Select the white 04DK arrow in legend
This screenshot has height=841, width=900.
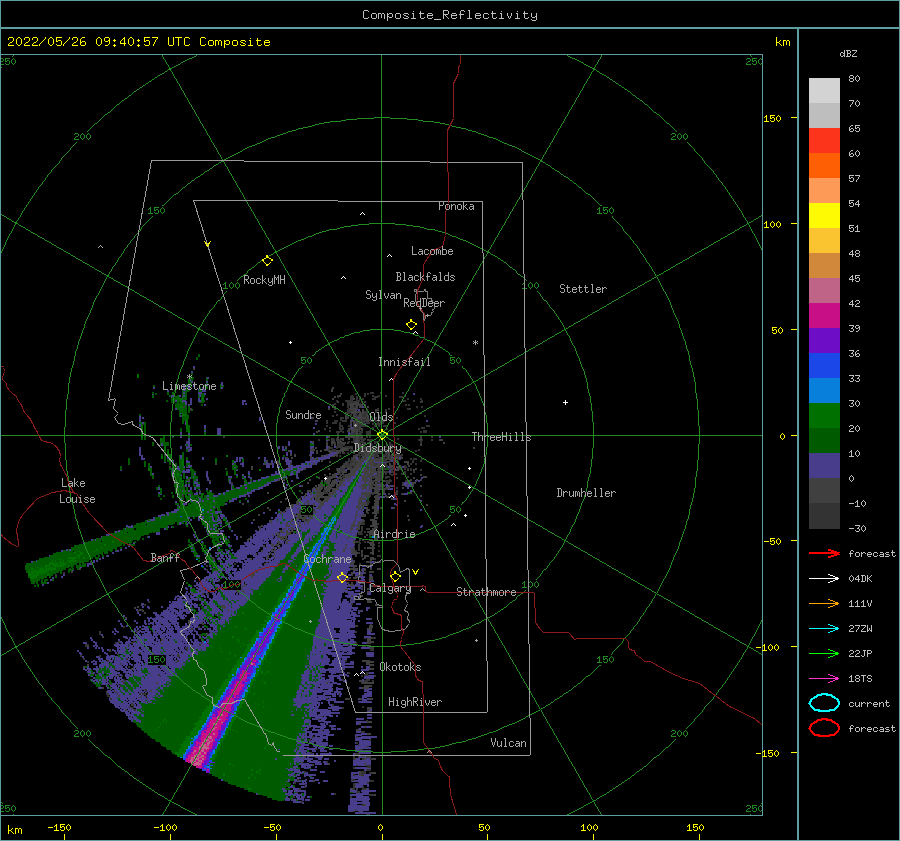coord(824,579)
